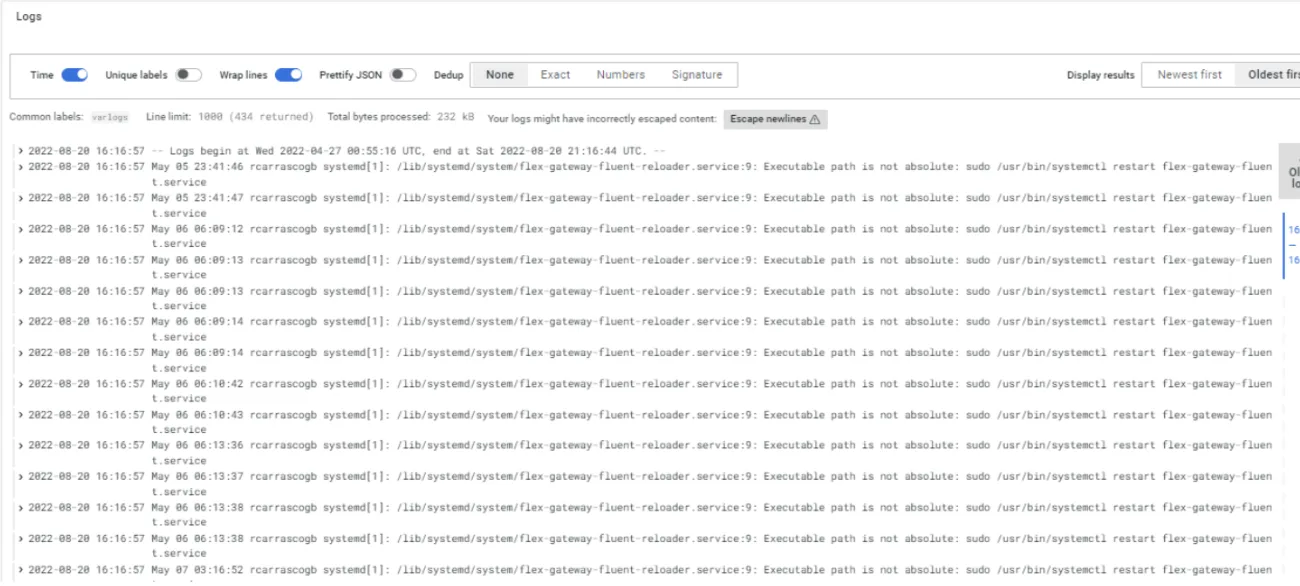1300x586 pixels.
Task: Expand the May 05 23:41:47 log row
Action: [21, 197]
